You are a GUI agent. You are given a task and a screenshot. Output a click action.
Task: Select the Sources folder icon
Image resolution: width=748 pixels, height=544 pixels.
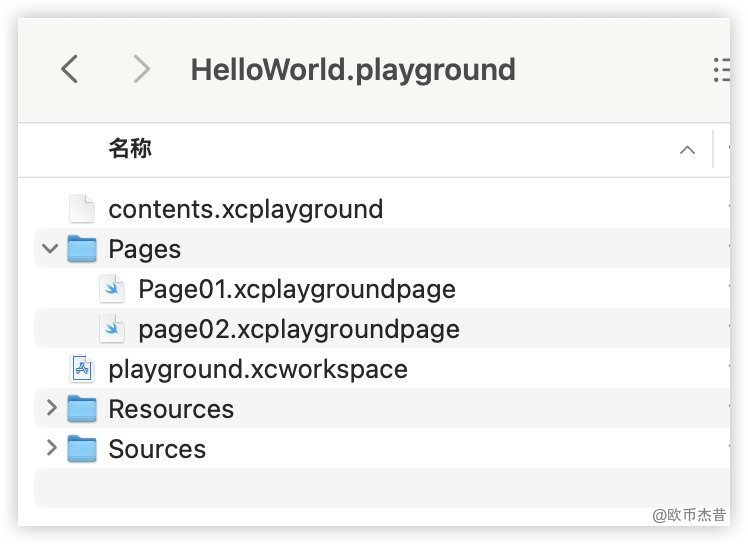pyautogui.click(x=82, y=449)
